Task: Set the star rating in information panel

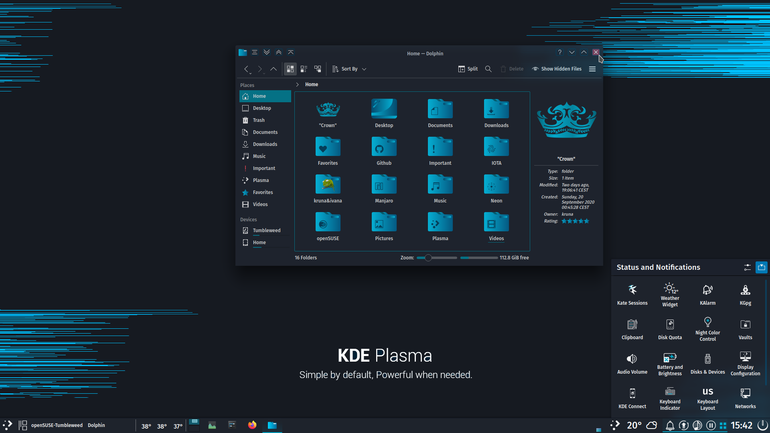Action: point(575,221)
